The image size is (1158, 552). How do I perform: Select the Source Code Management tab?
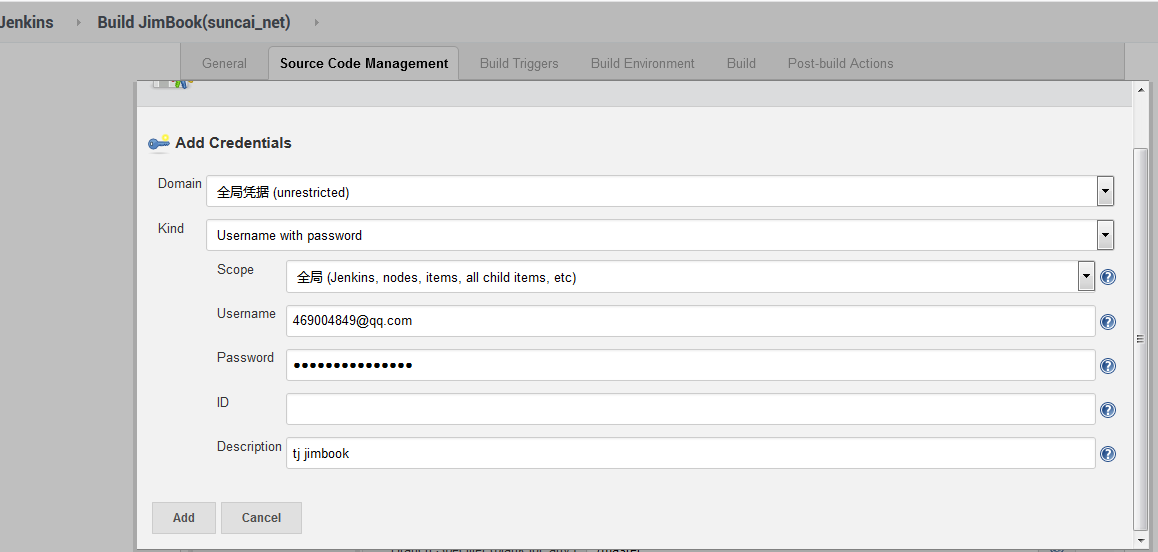tap(363, 64)
